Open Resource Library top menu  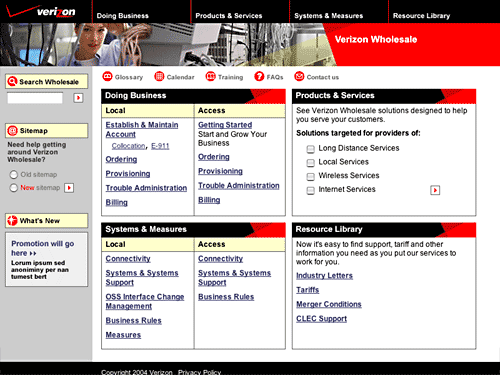[x=421, y=16]
